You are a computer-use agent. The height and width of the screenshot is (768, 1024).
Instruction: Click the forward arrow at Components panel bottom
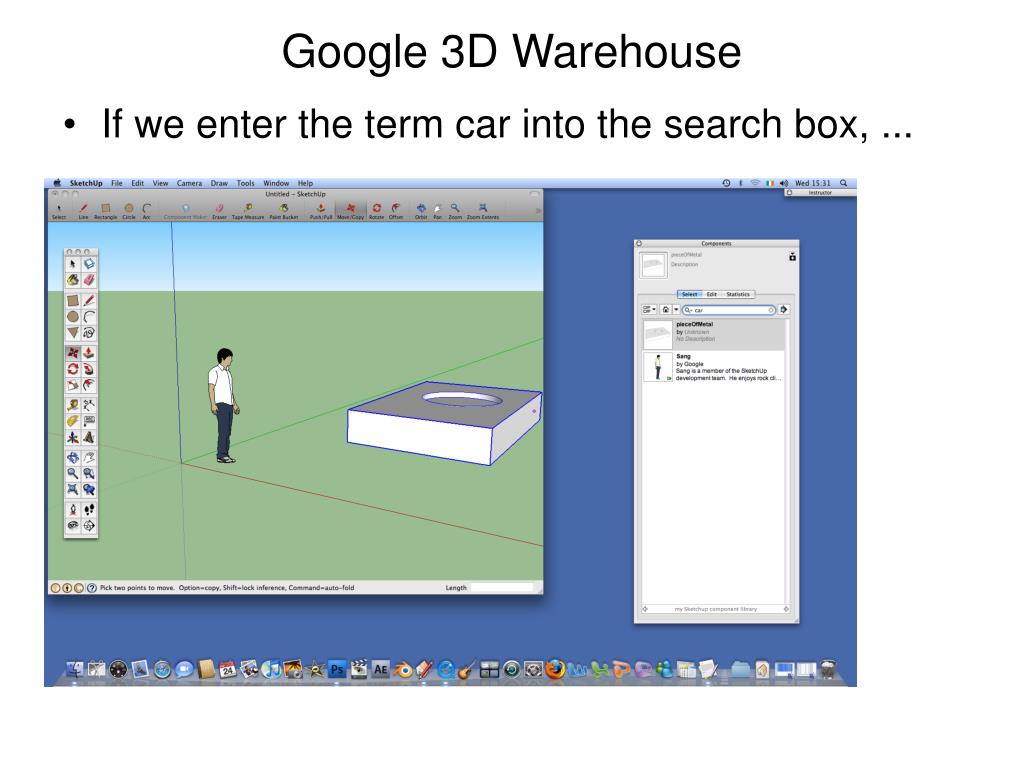[786, 609]
